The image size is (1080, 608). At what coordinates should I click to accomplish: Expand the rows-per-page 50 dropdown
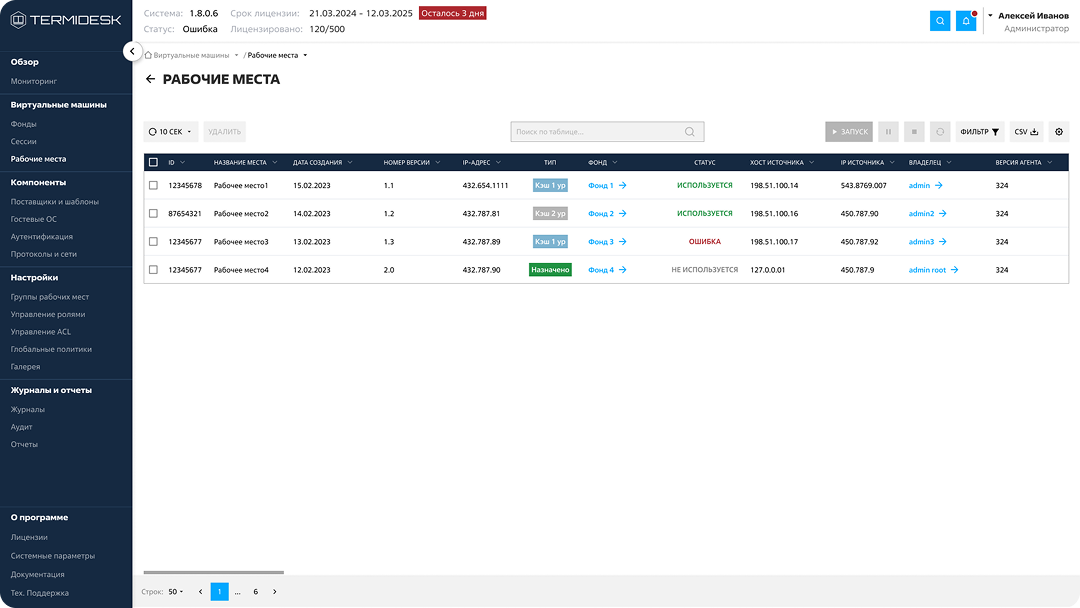pos(177,592)
